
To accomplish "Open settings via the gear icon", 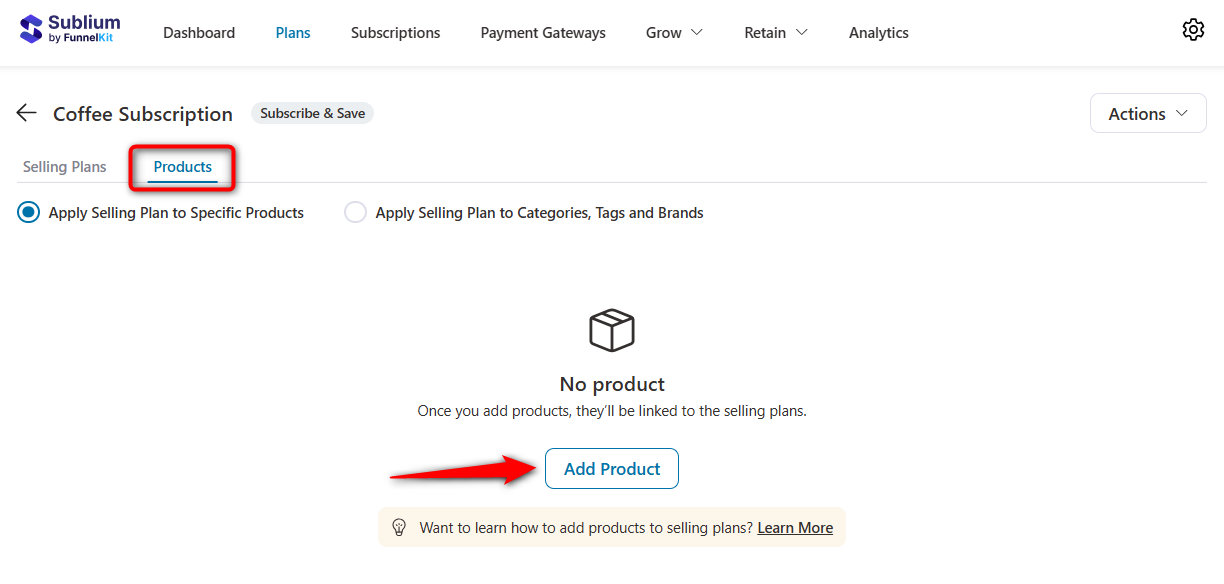I will click(1193, 29).
